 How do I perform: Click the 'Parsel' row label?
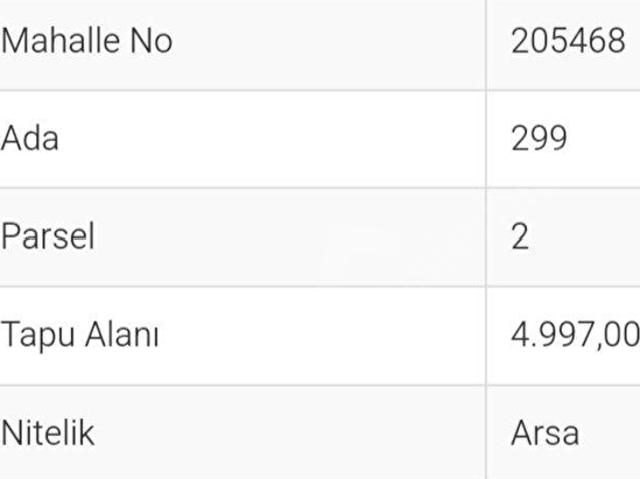point(48,237)
